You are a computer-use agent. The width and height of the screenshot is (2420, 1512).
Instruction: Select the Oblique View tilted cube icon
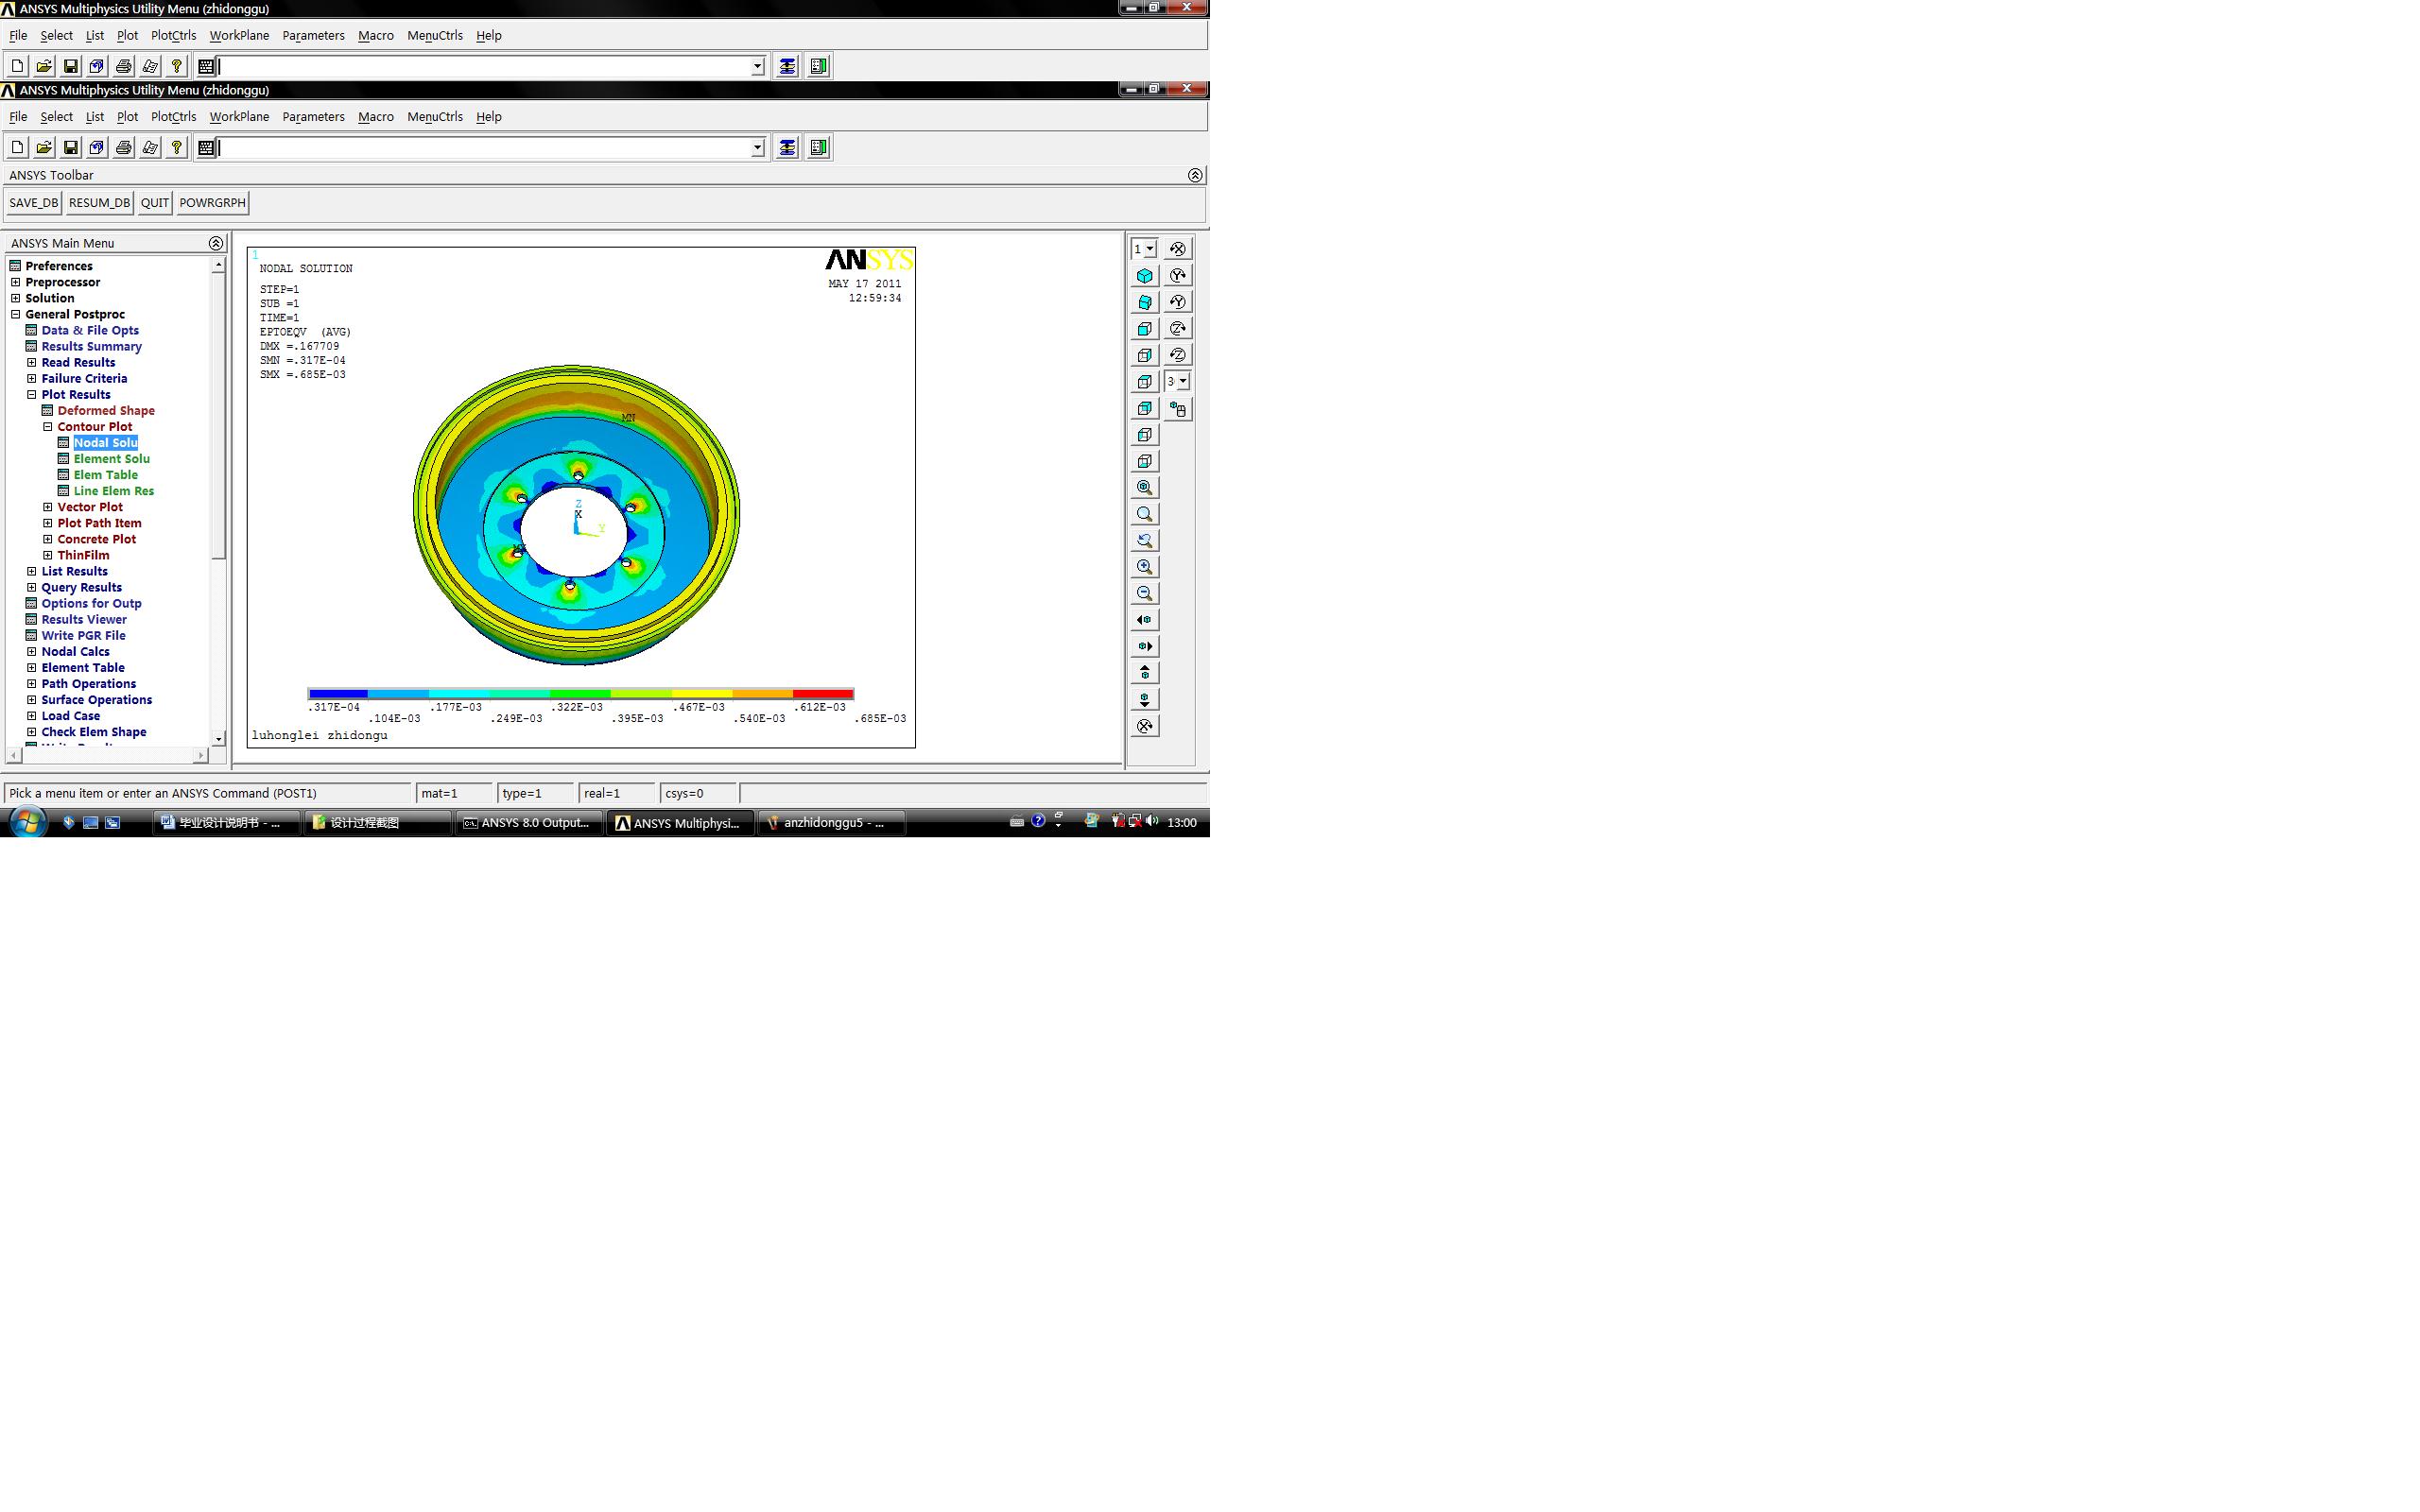1145,302
